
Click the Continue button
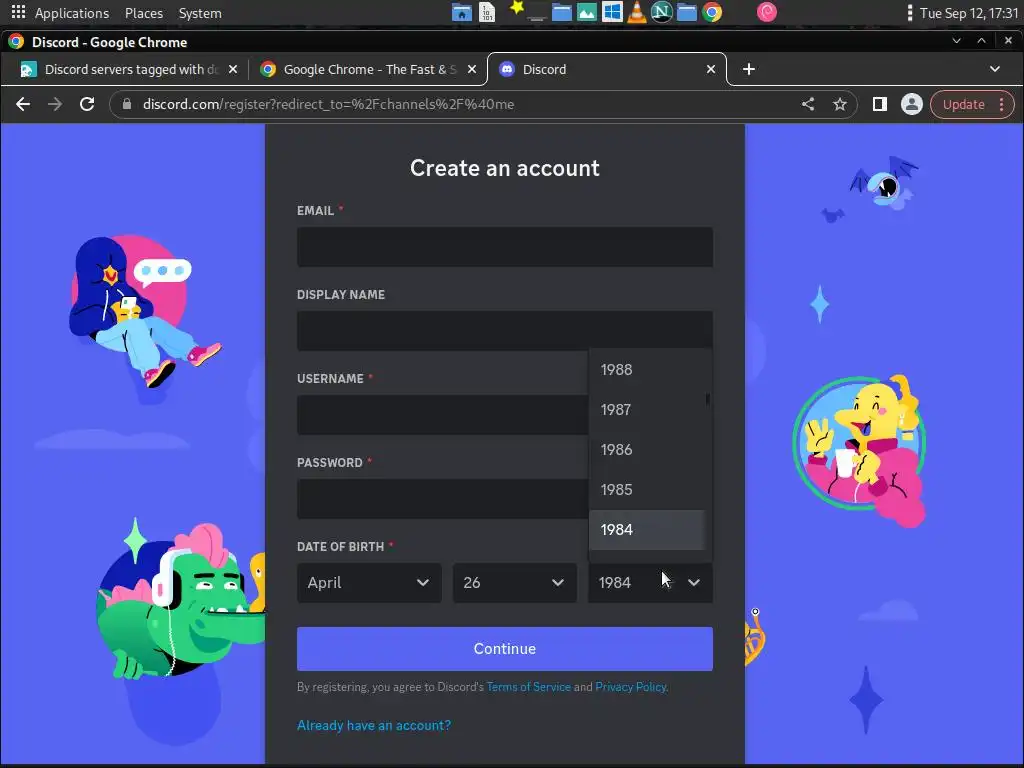tap(505, 648)
